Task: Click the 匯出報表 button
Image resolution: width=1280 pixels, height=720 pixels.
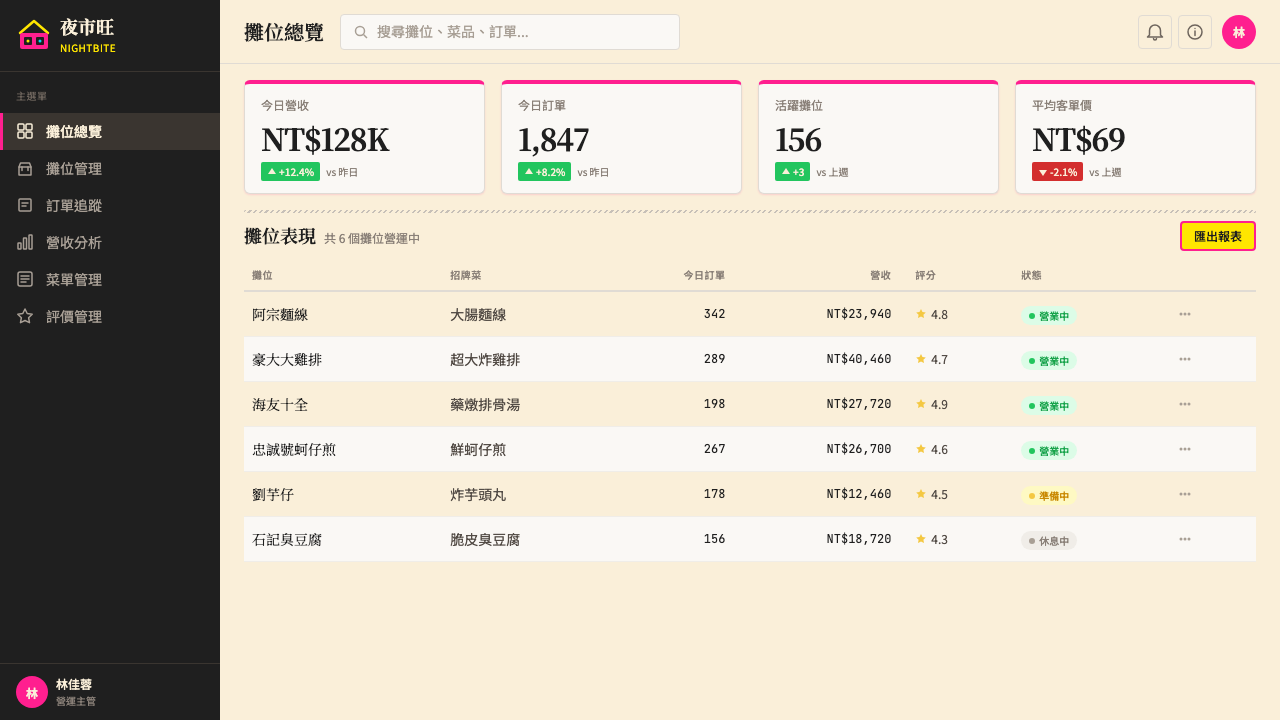Action: 1218,236
